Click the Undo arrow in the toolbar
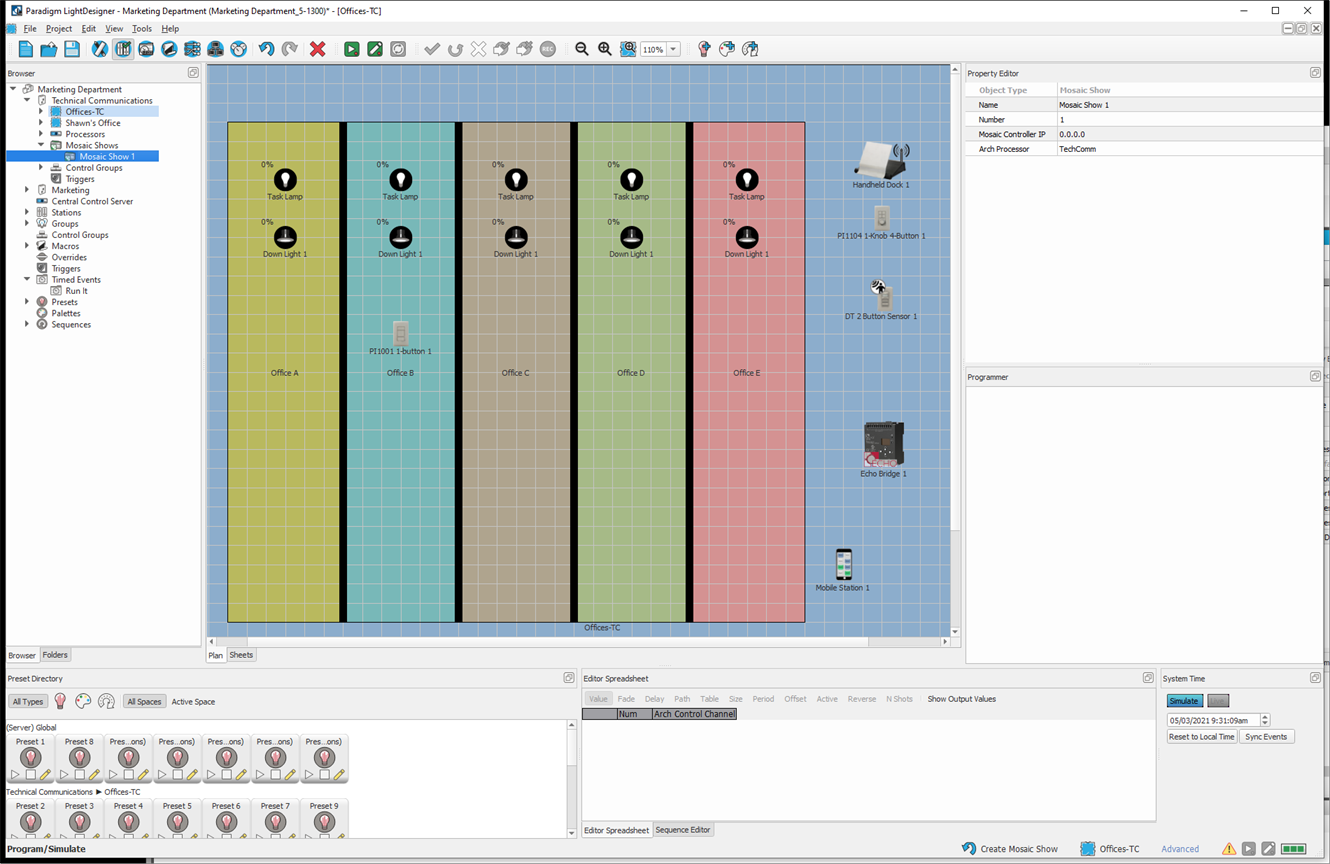Screen dimensions: 1330x864 pos(265,48)
